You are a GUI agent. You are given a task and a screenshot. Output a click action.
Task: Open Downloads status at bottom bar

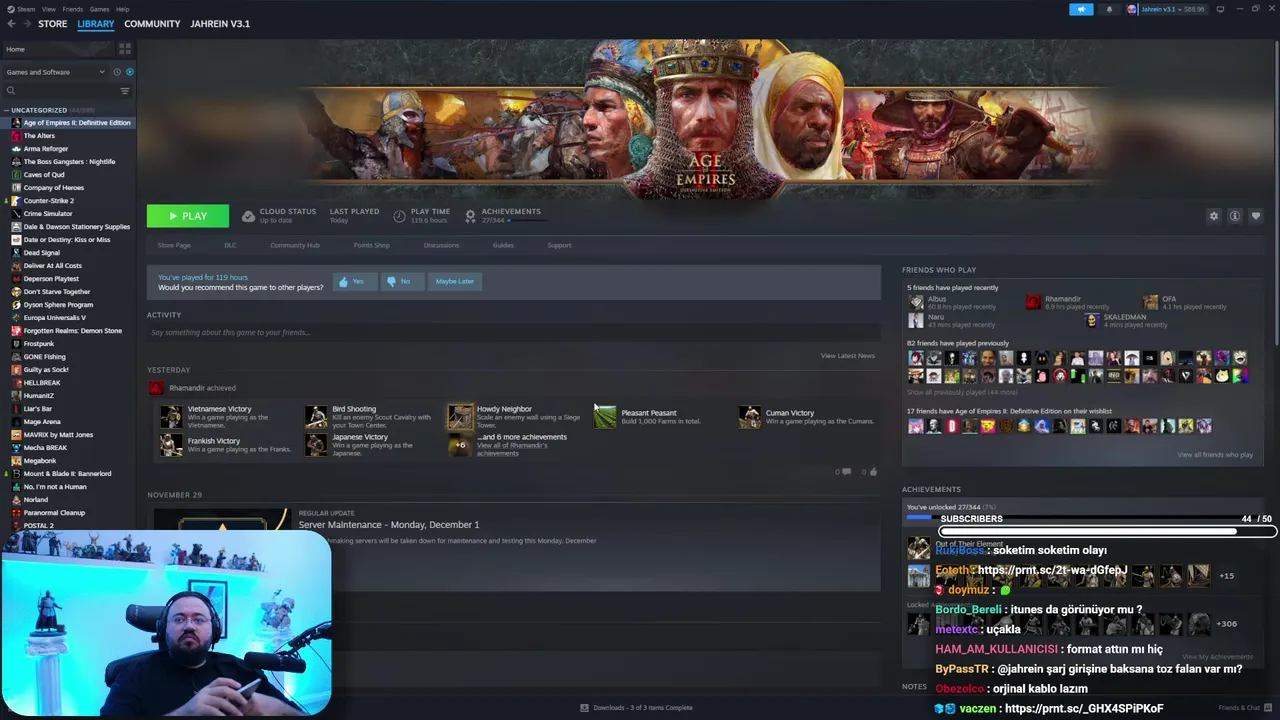coord(636,708)
